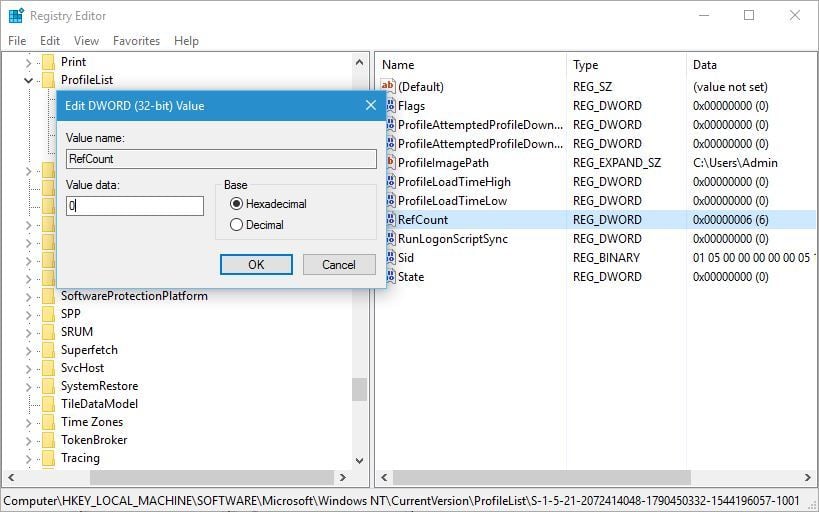Image resolution: width=819 pixels, height=512 pixels.
Task: Click the Sid binary value icon
Action: [390, 258]
